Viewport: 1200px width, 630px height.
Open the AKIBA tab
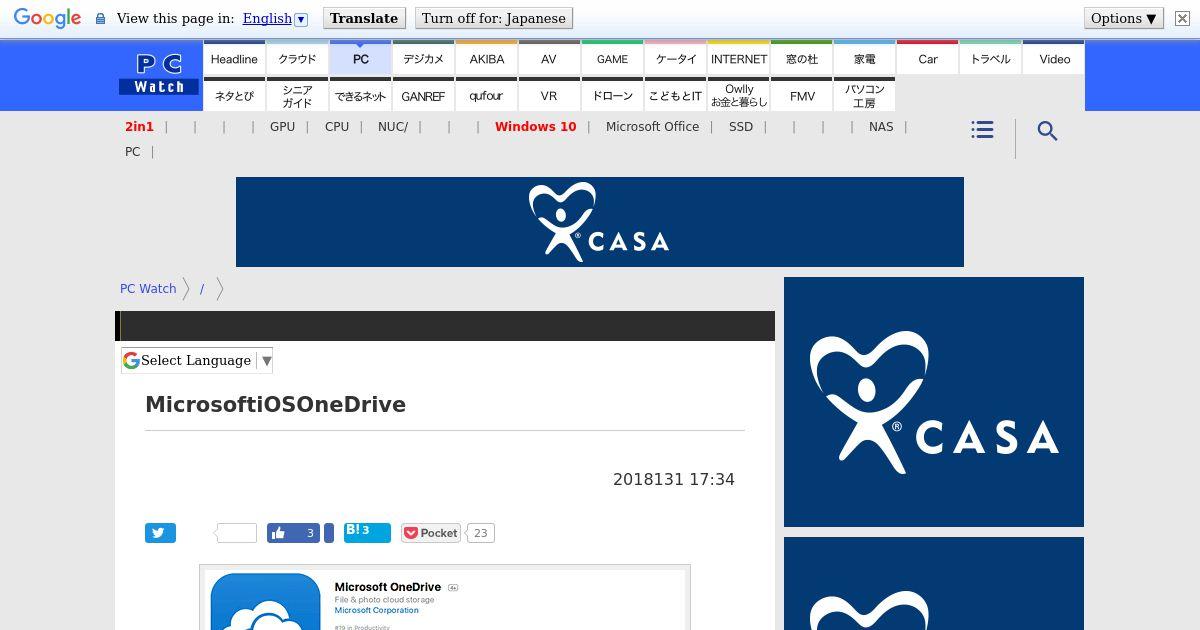tap(486, 59)
